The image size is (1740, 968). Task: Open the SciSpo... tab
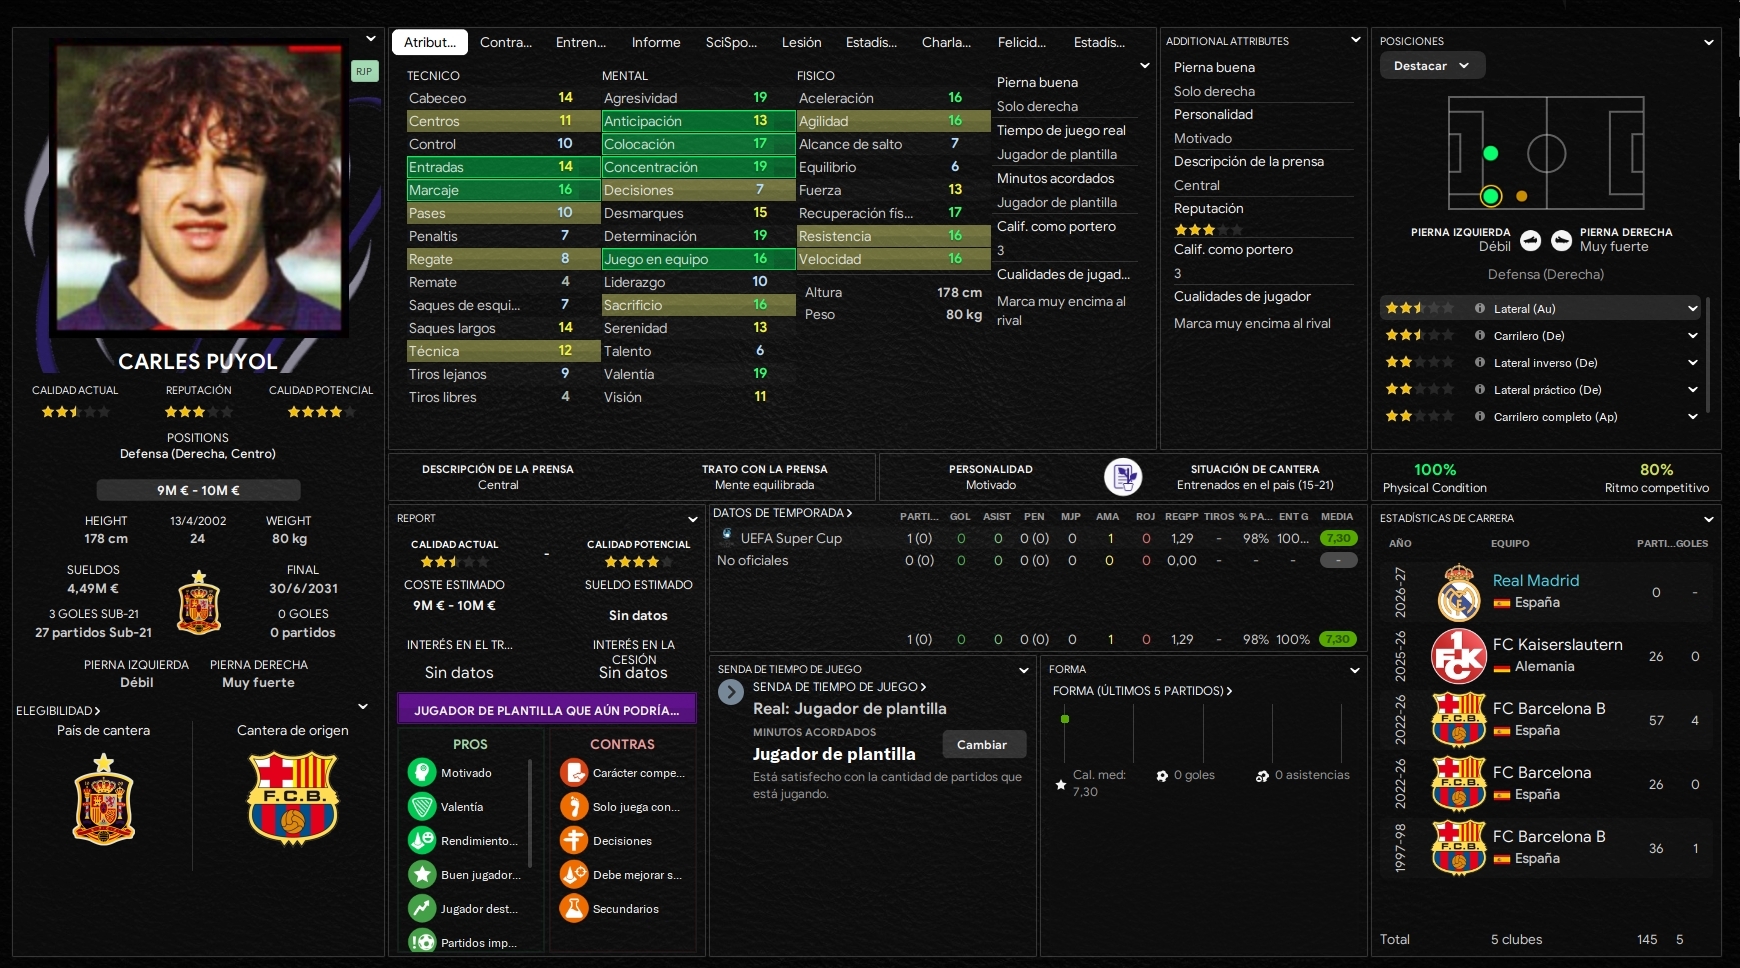point(731,42)
